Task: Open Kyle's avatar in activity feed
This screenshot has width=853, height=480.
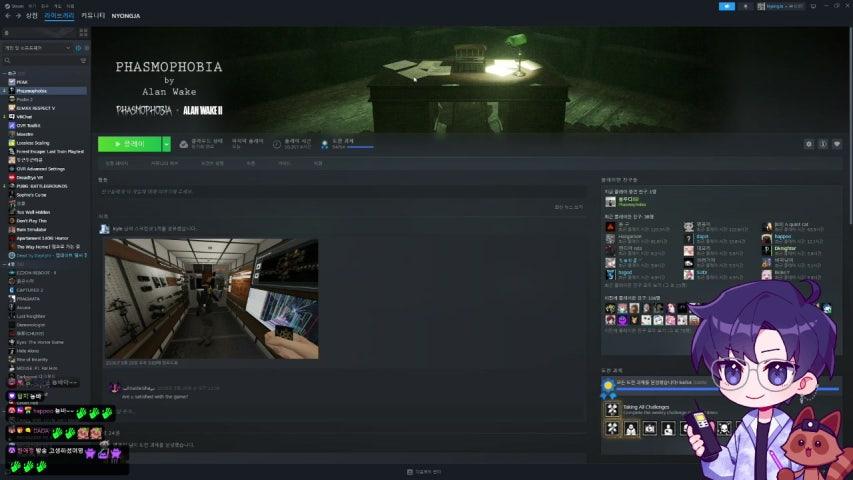Action: [x=104, y=229]
